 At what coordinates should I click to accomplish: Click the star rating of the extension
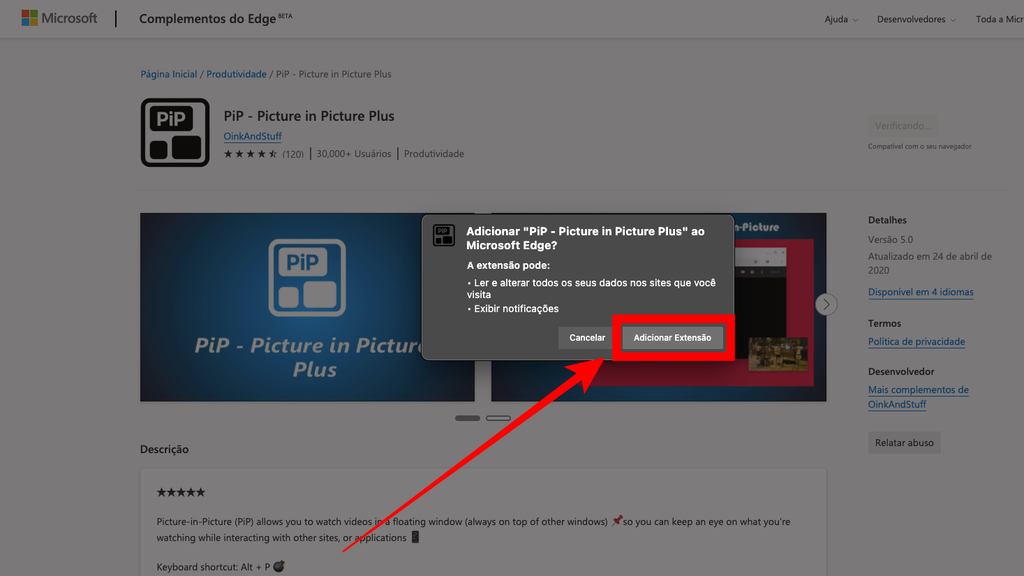tap(251, 154)
